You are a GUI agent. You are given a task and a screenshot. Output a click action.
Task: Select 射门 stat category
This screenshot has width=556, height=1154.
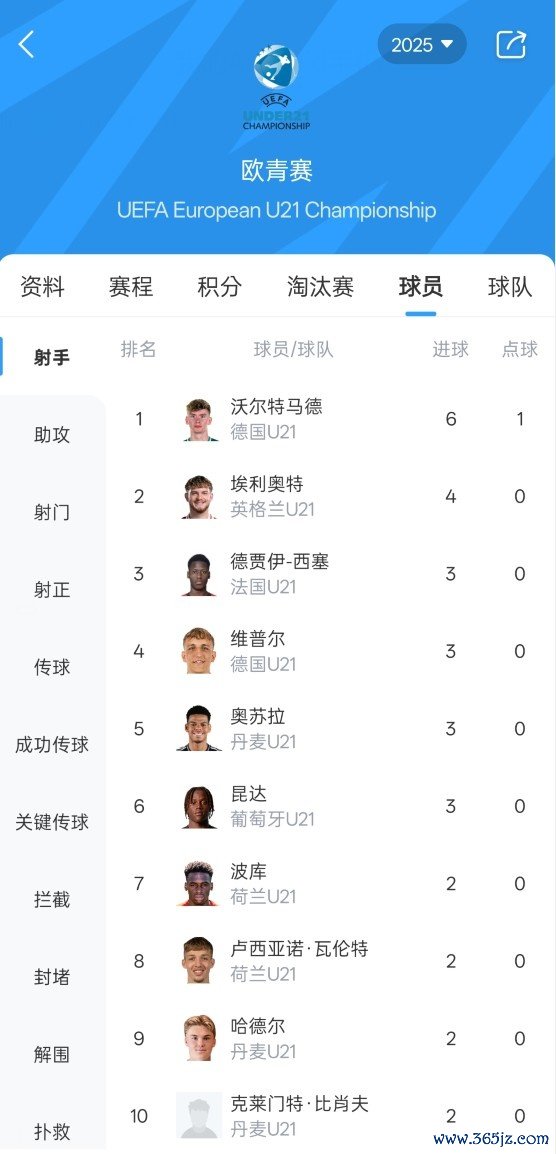52,512
